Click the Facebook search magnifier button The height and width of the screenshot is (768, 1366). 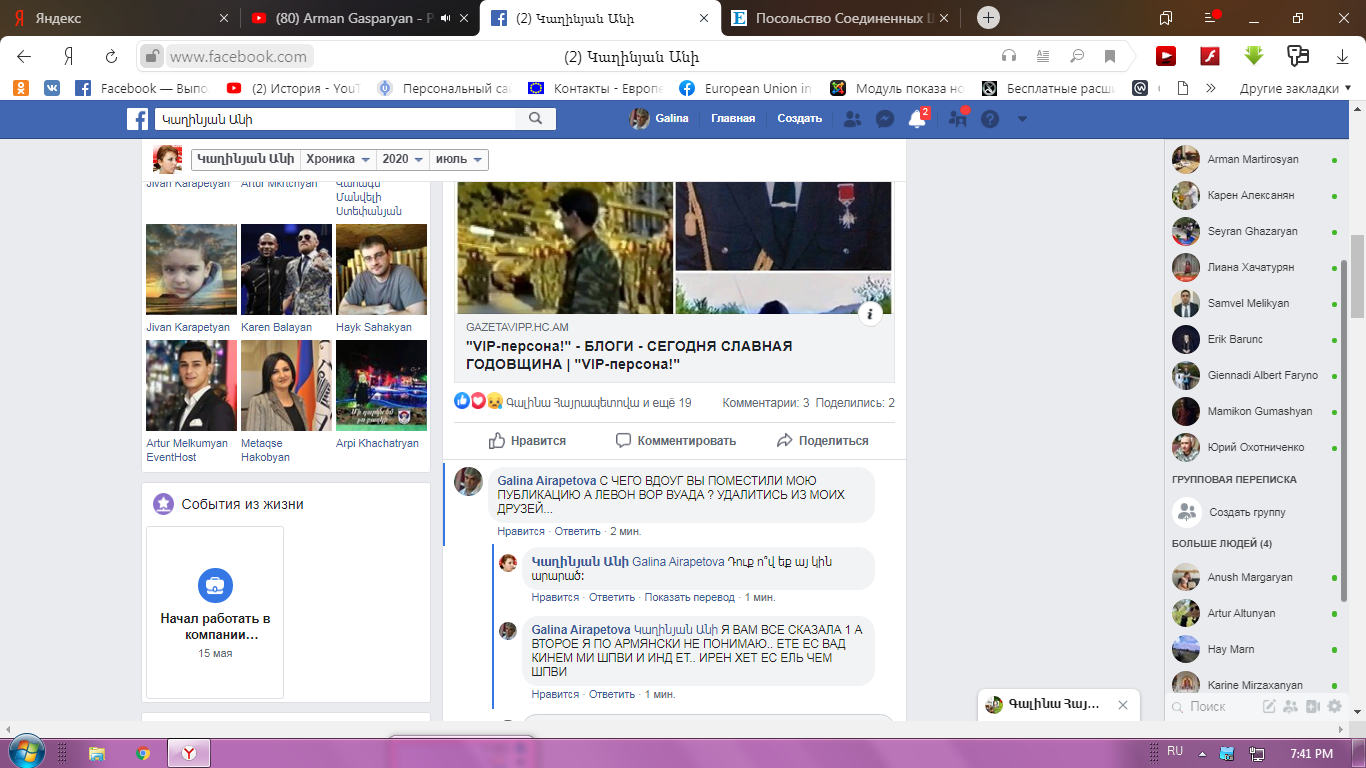tap(535, 119)
